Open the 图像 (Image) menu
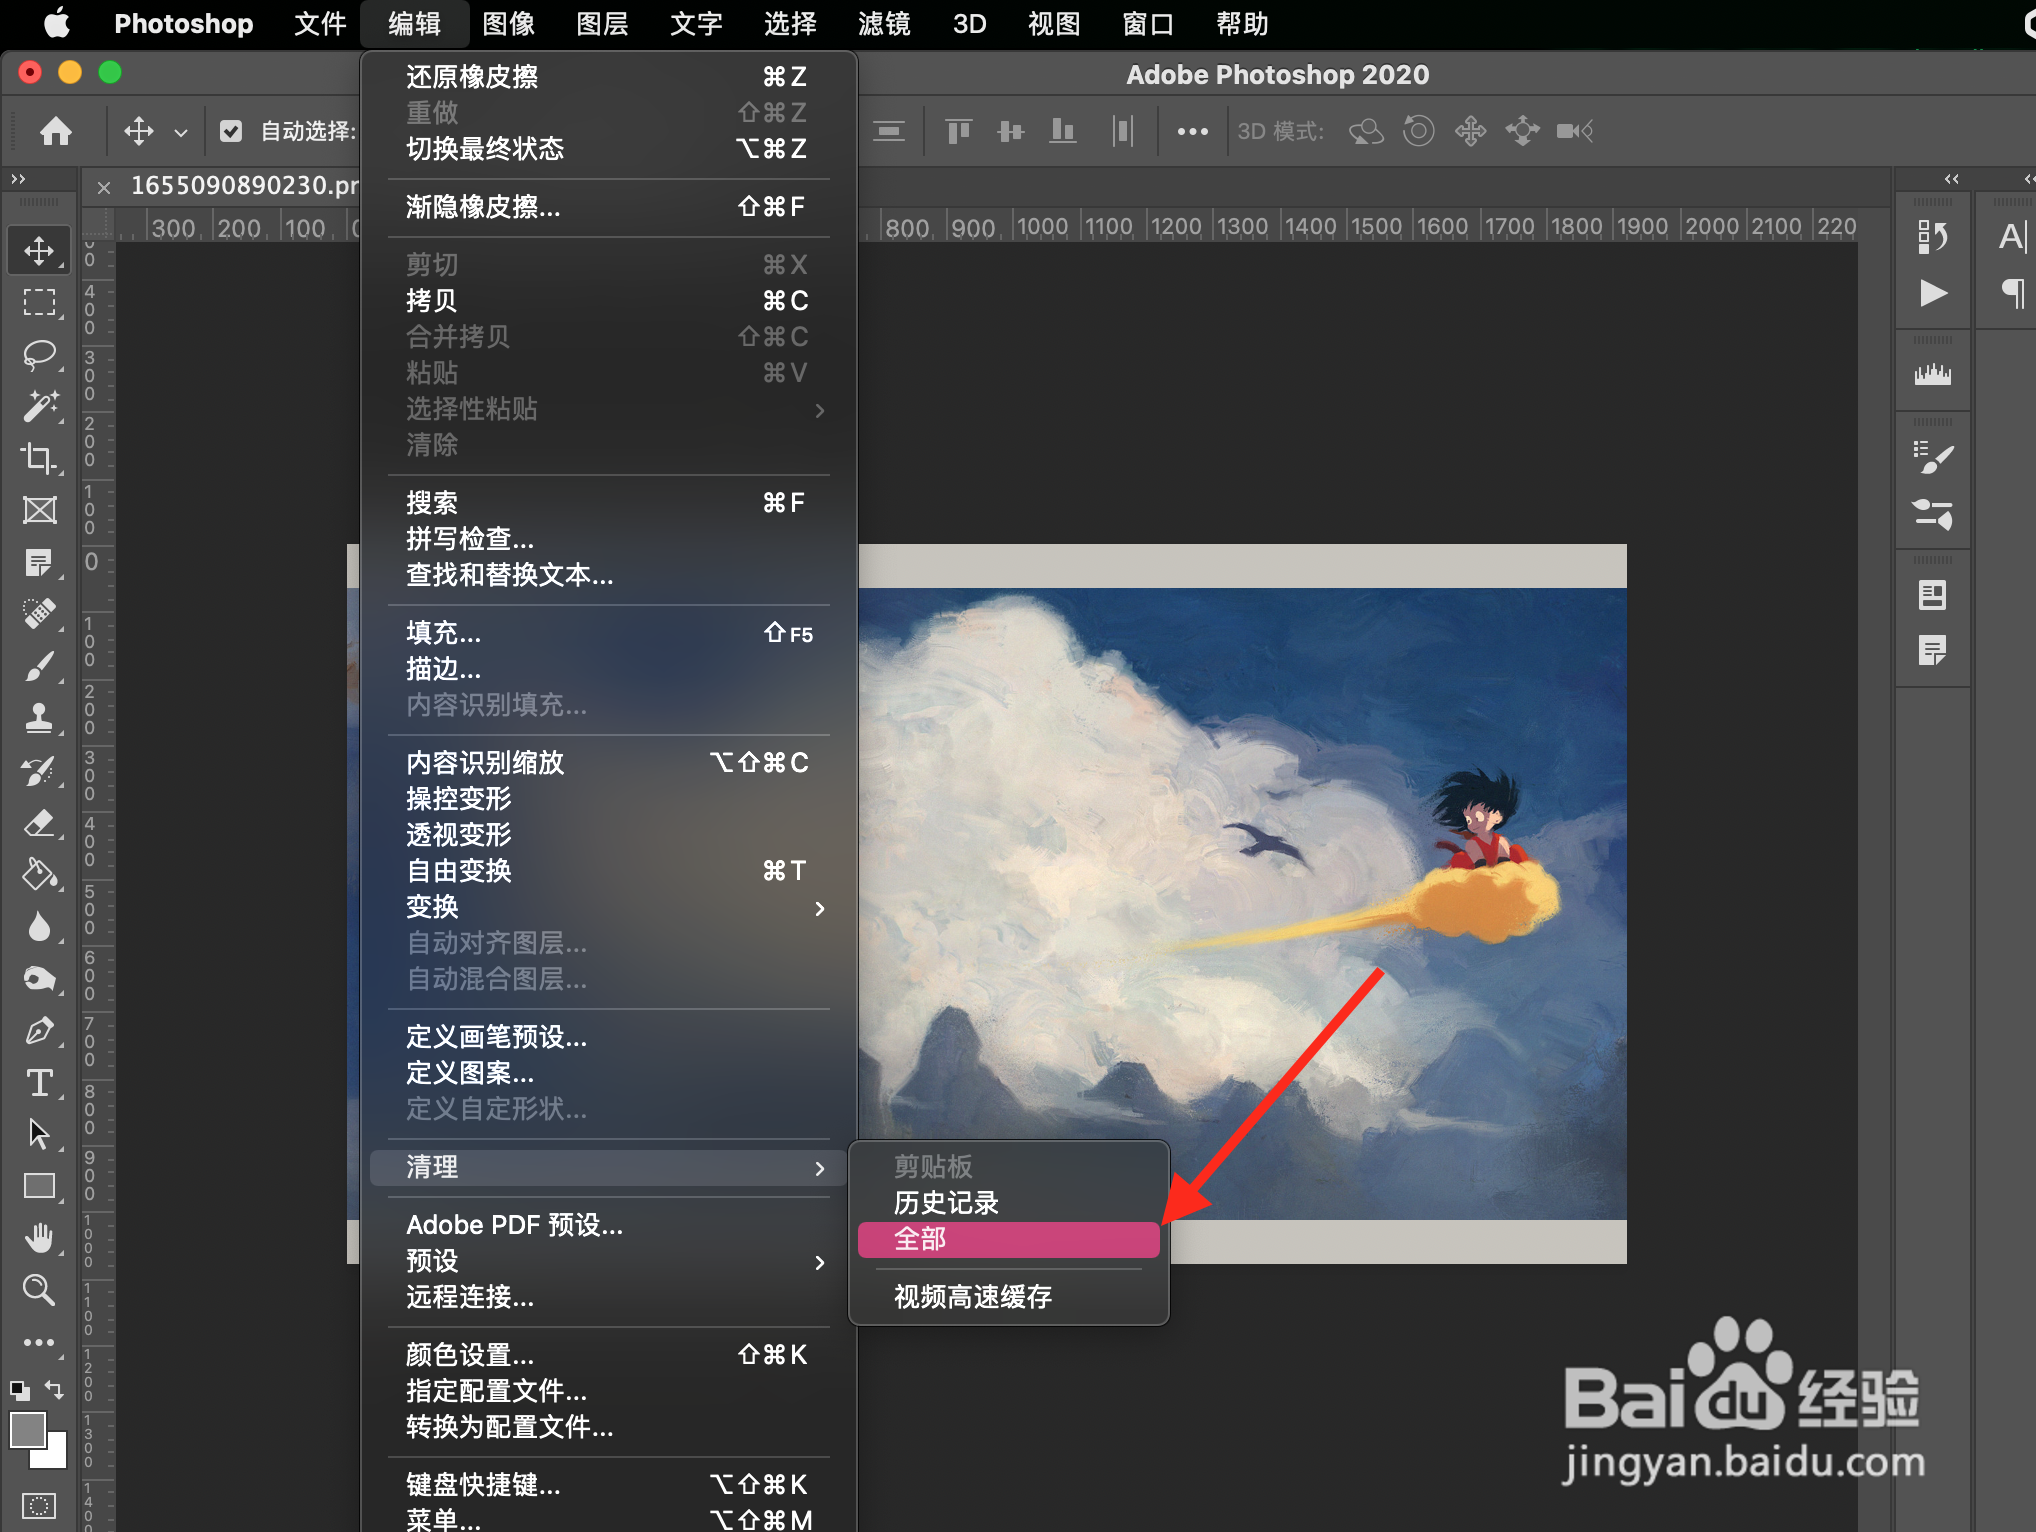2036x1532 pixels. (x=508, y=23)
